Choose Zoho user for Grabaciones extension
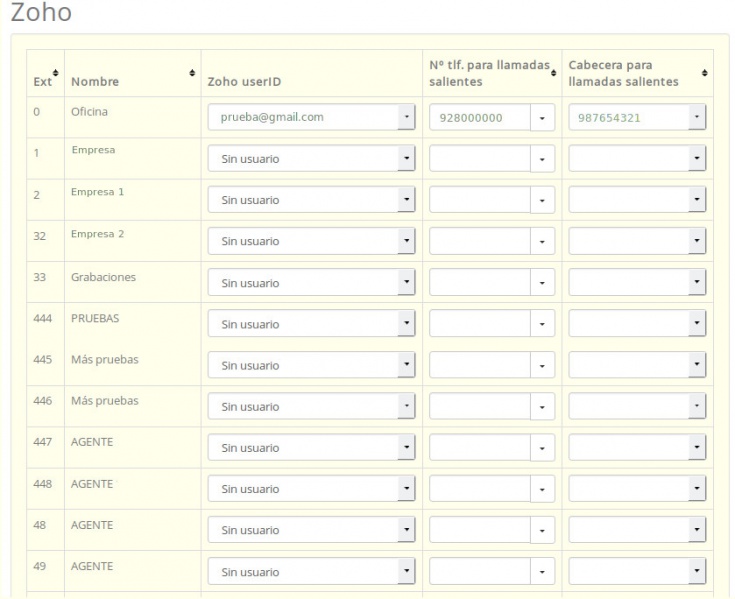Viewport: 735px width, 599px height. point(311,283)
